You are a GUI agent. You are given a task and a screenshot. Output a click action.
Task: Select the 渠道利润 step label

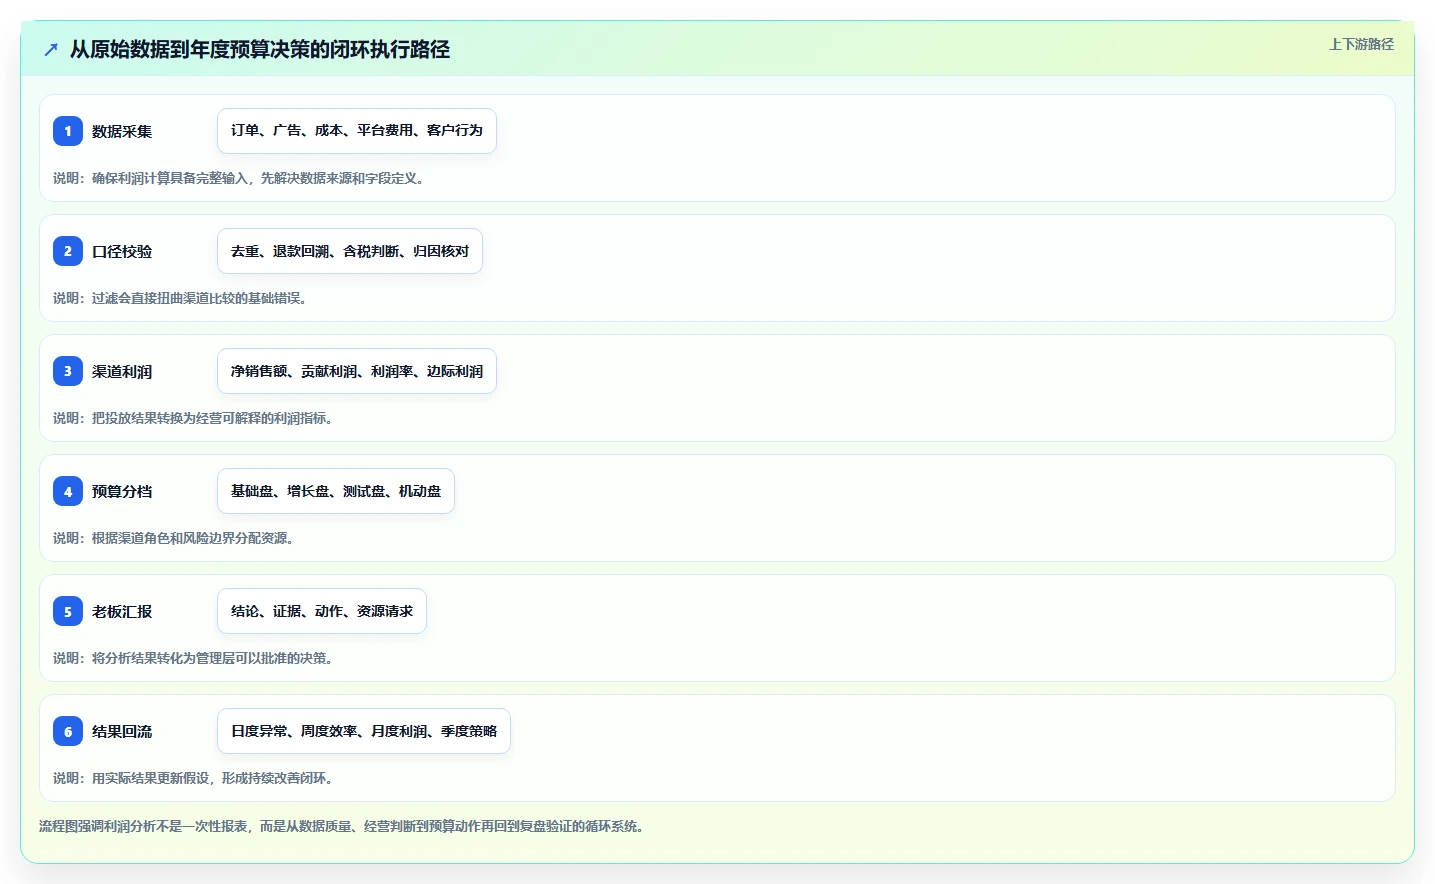(122, 371)
